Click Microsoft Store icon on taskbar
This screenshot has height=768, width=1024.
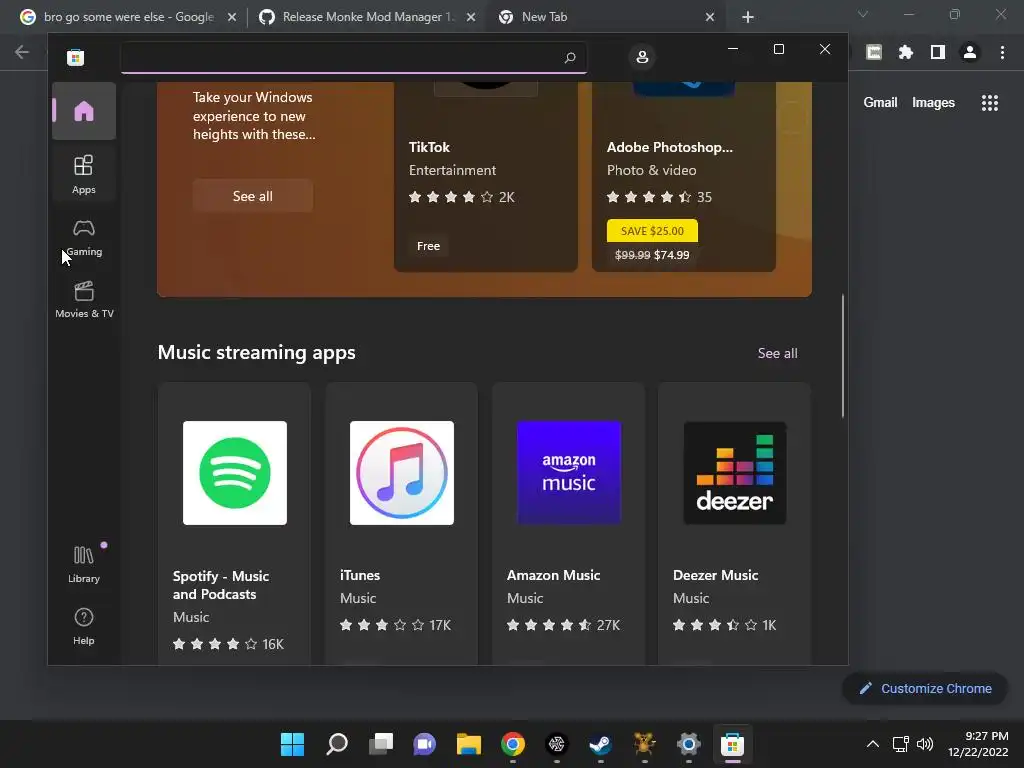pos(732,744)
